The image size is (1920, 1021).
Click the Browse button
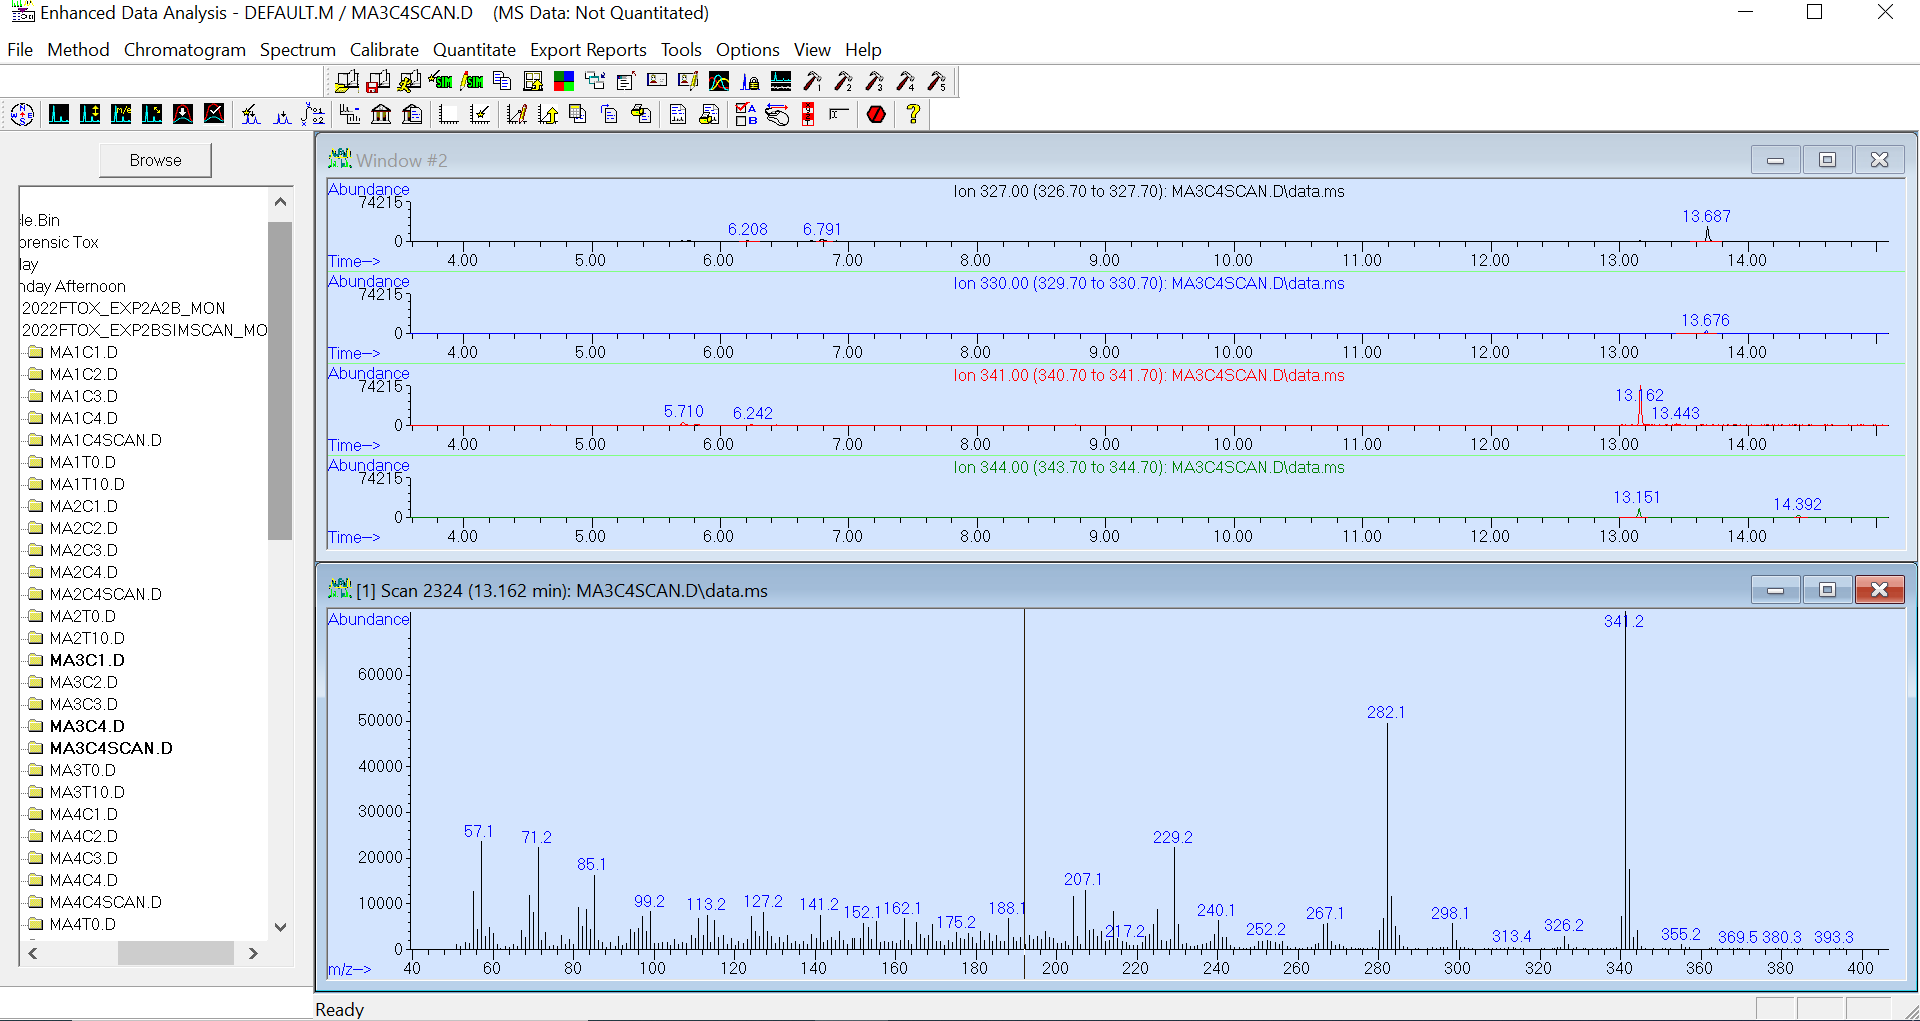[x=155, y=160]
